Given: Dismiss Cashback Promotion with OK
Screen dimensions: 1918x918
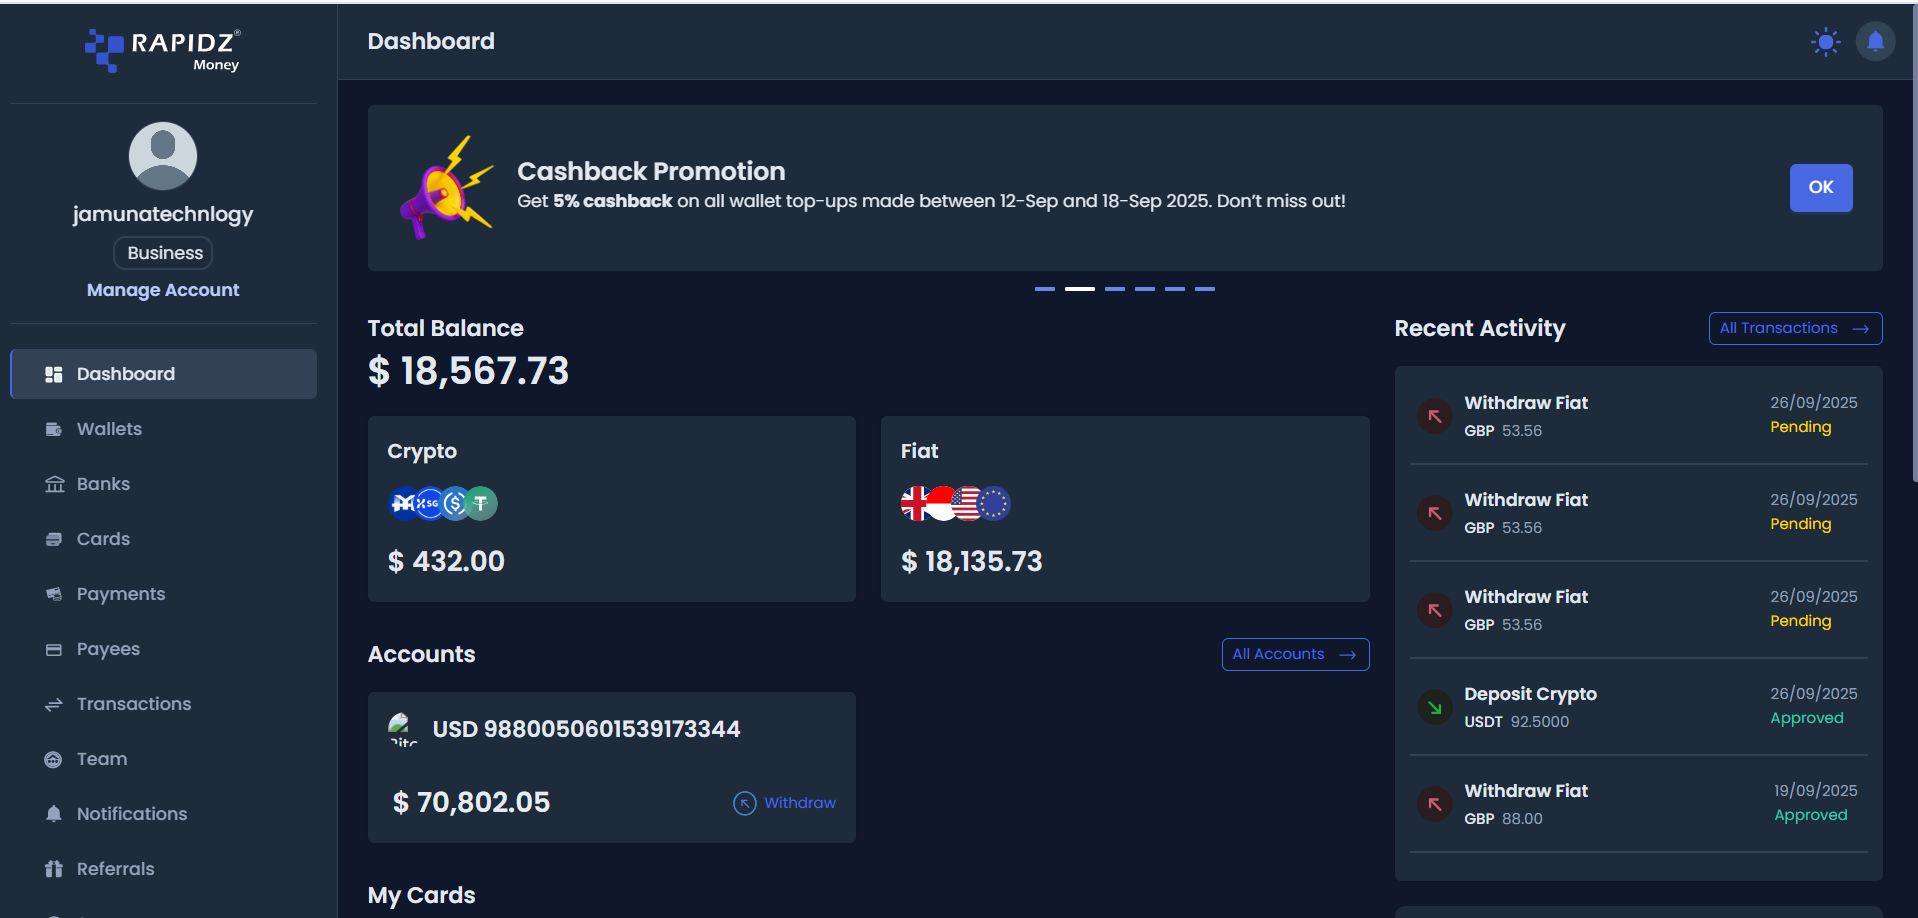Looking at the screenshot, I should coord(1821,188).
